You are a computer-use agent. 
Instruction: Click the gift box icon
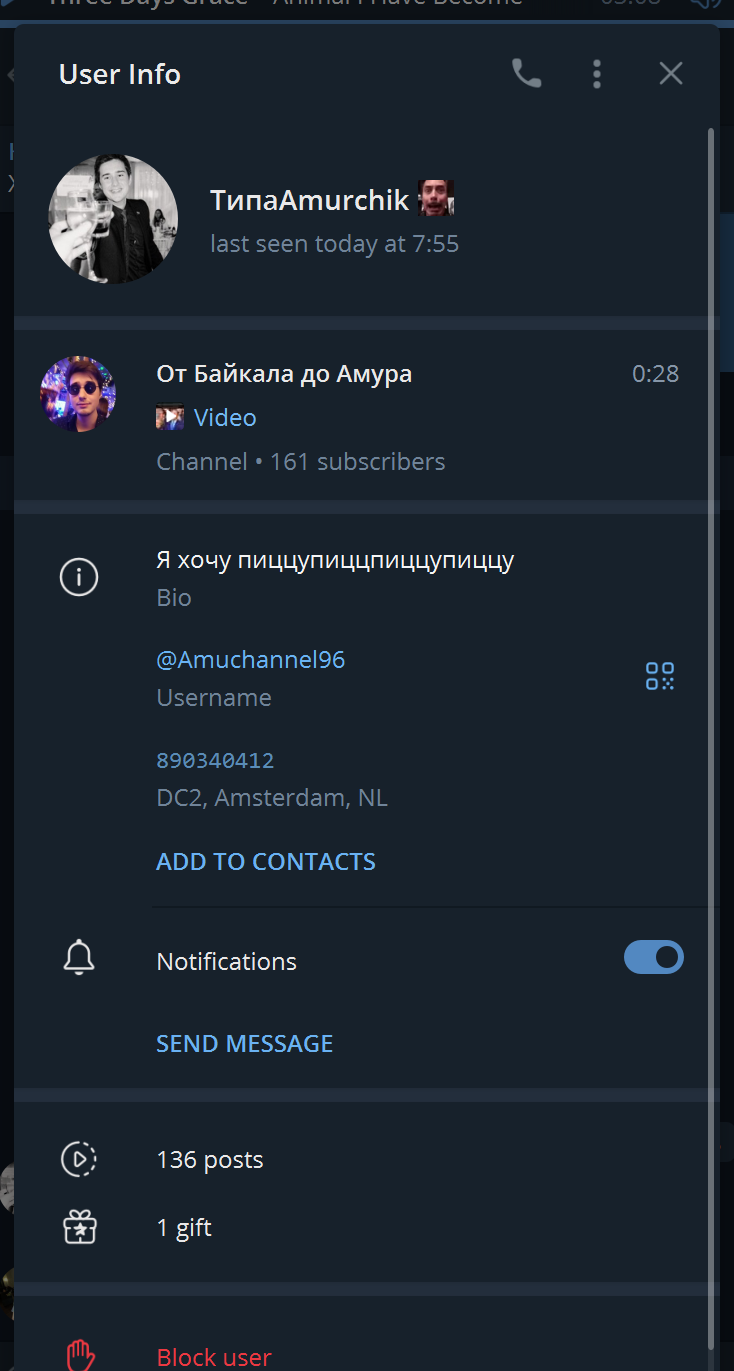coord(79,1227)
